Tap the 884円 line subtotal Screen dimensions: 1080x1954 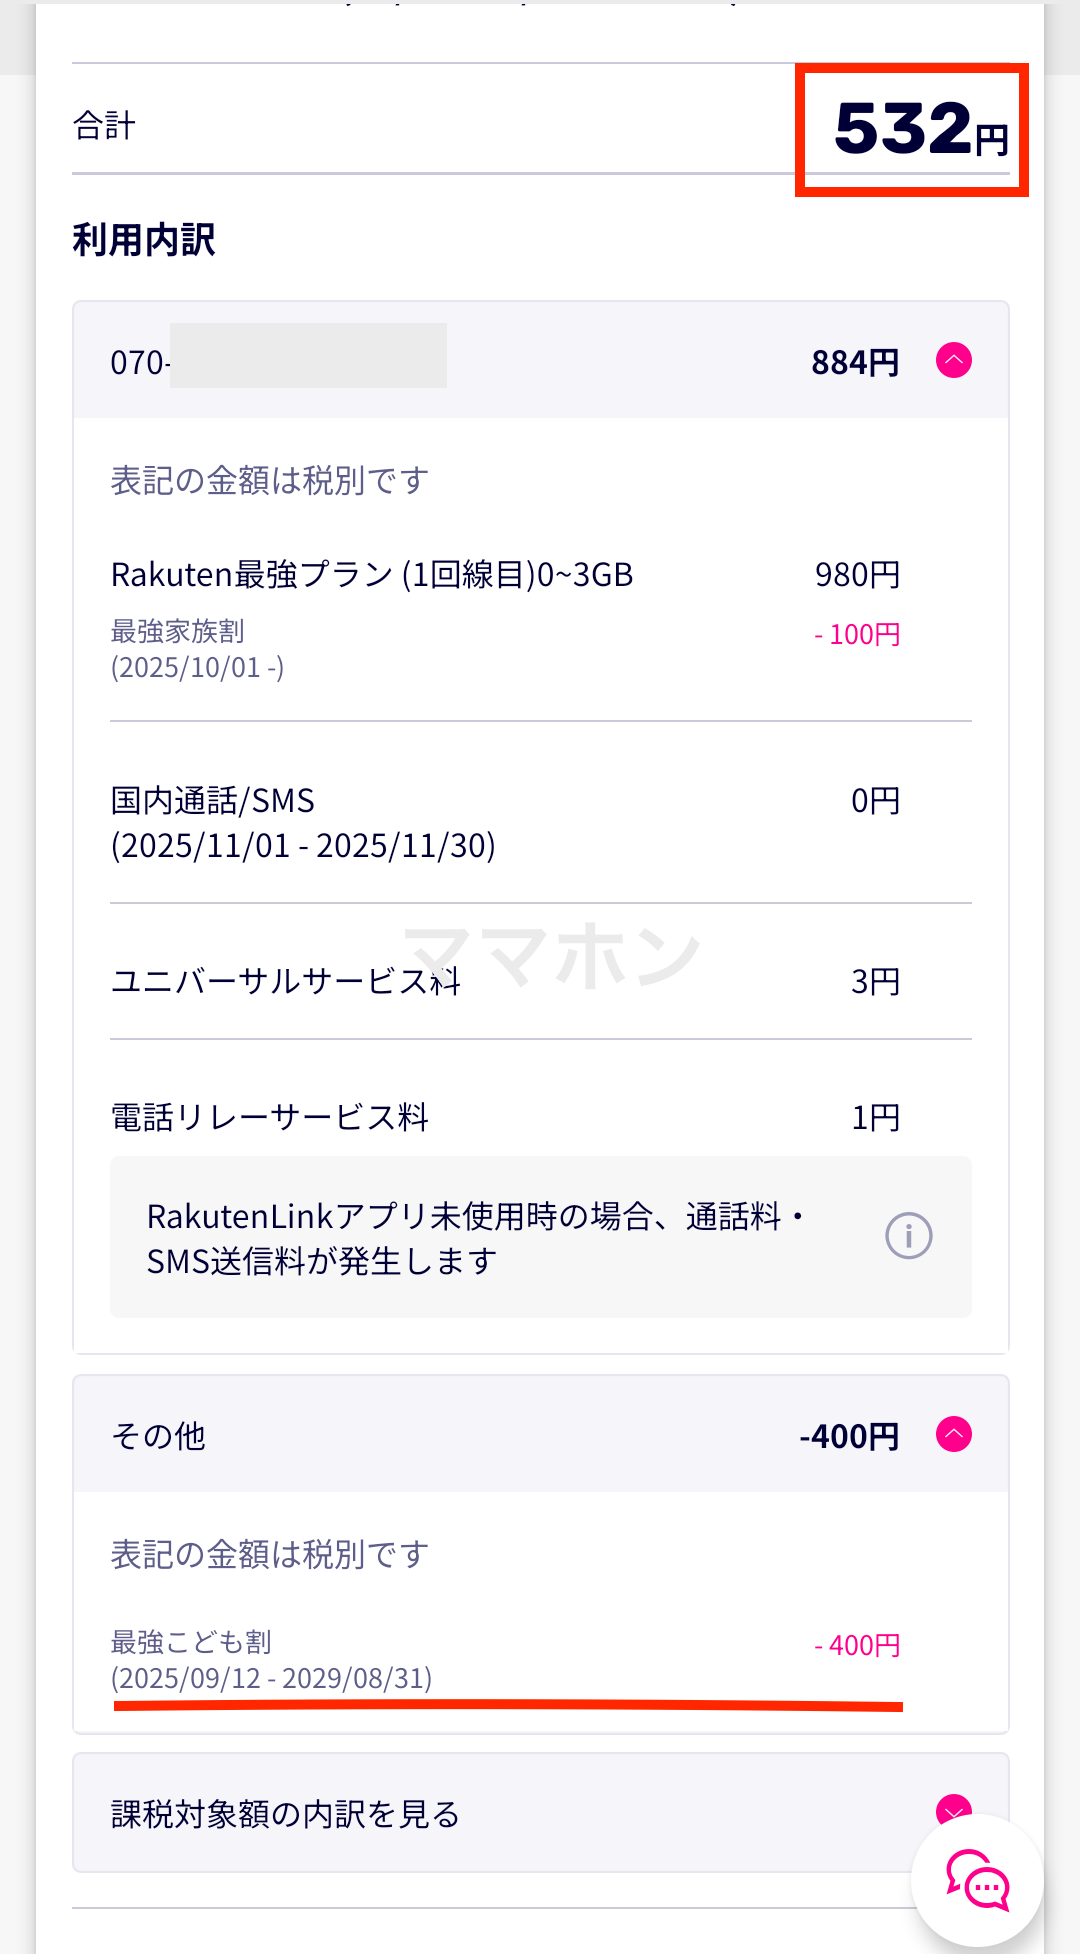point(855,362)
